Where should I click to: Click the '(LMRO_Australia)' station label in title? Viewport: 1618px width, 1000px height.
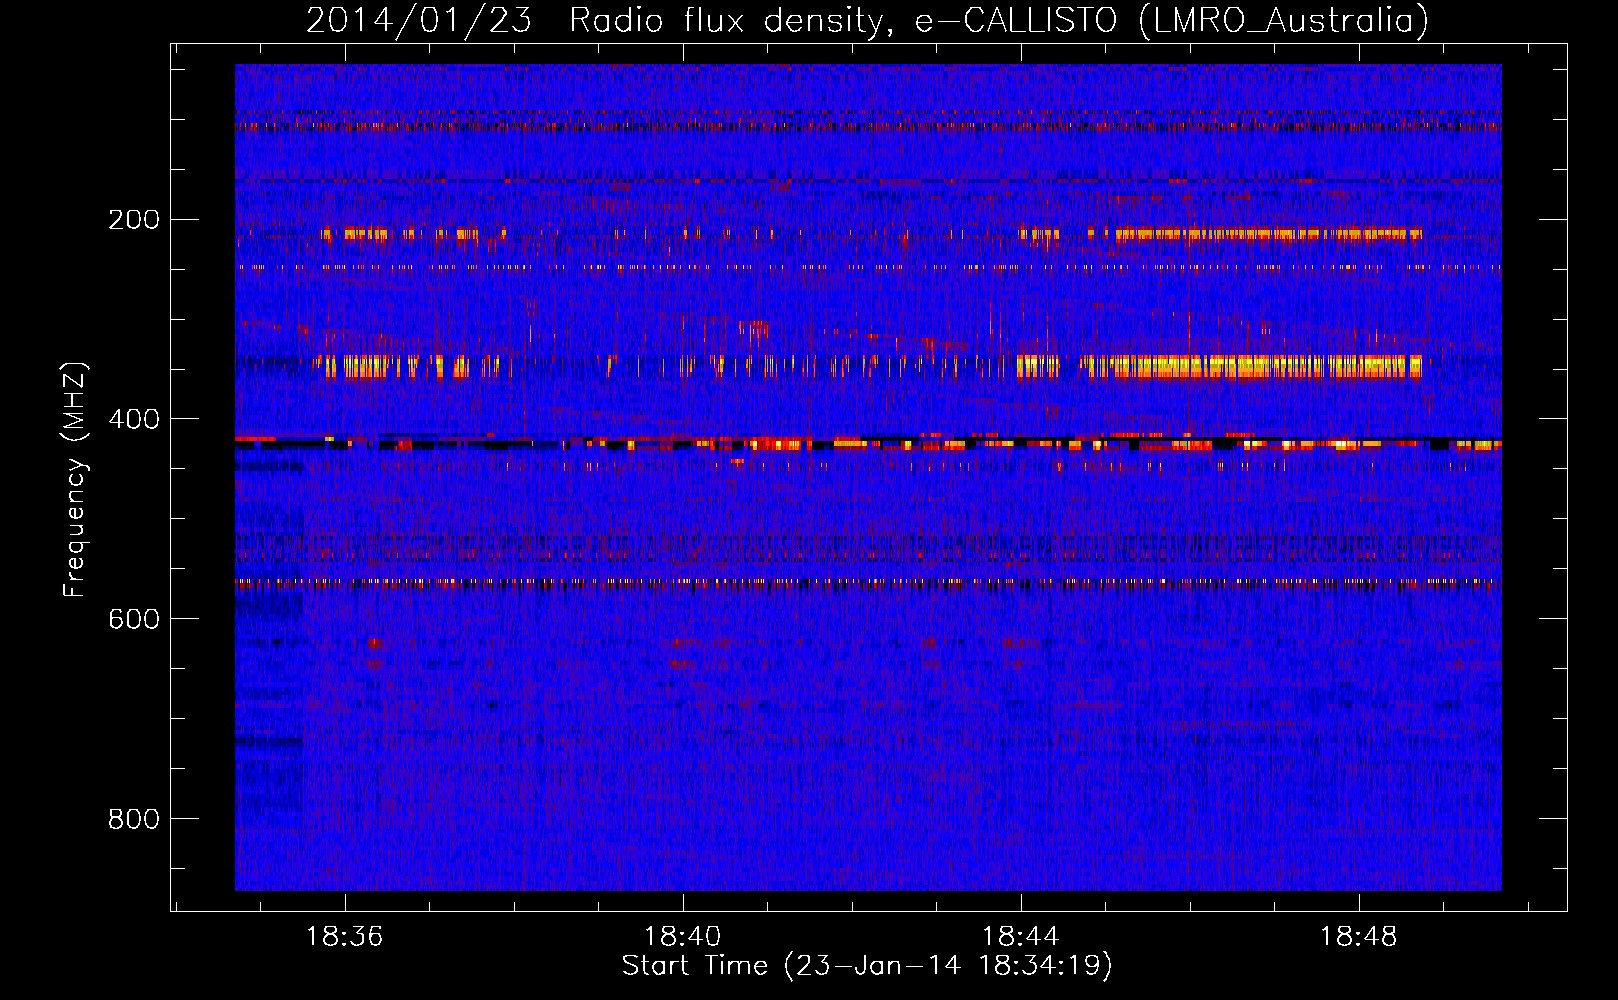pyautogui.click(x=1284, y=21)
